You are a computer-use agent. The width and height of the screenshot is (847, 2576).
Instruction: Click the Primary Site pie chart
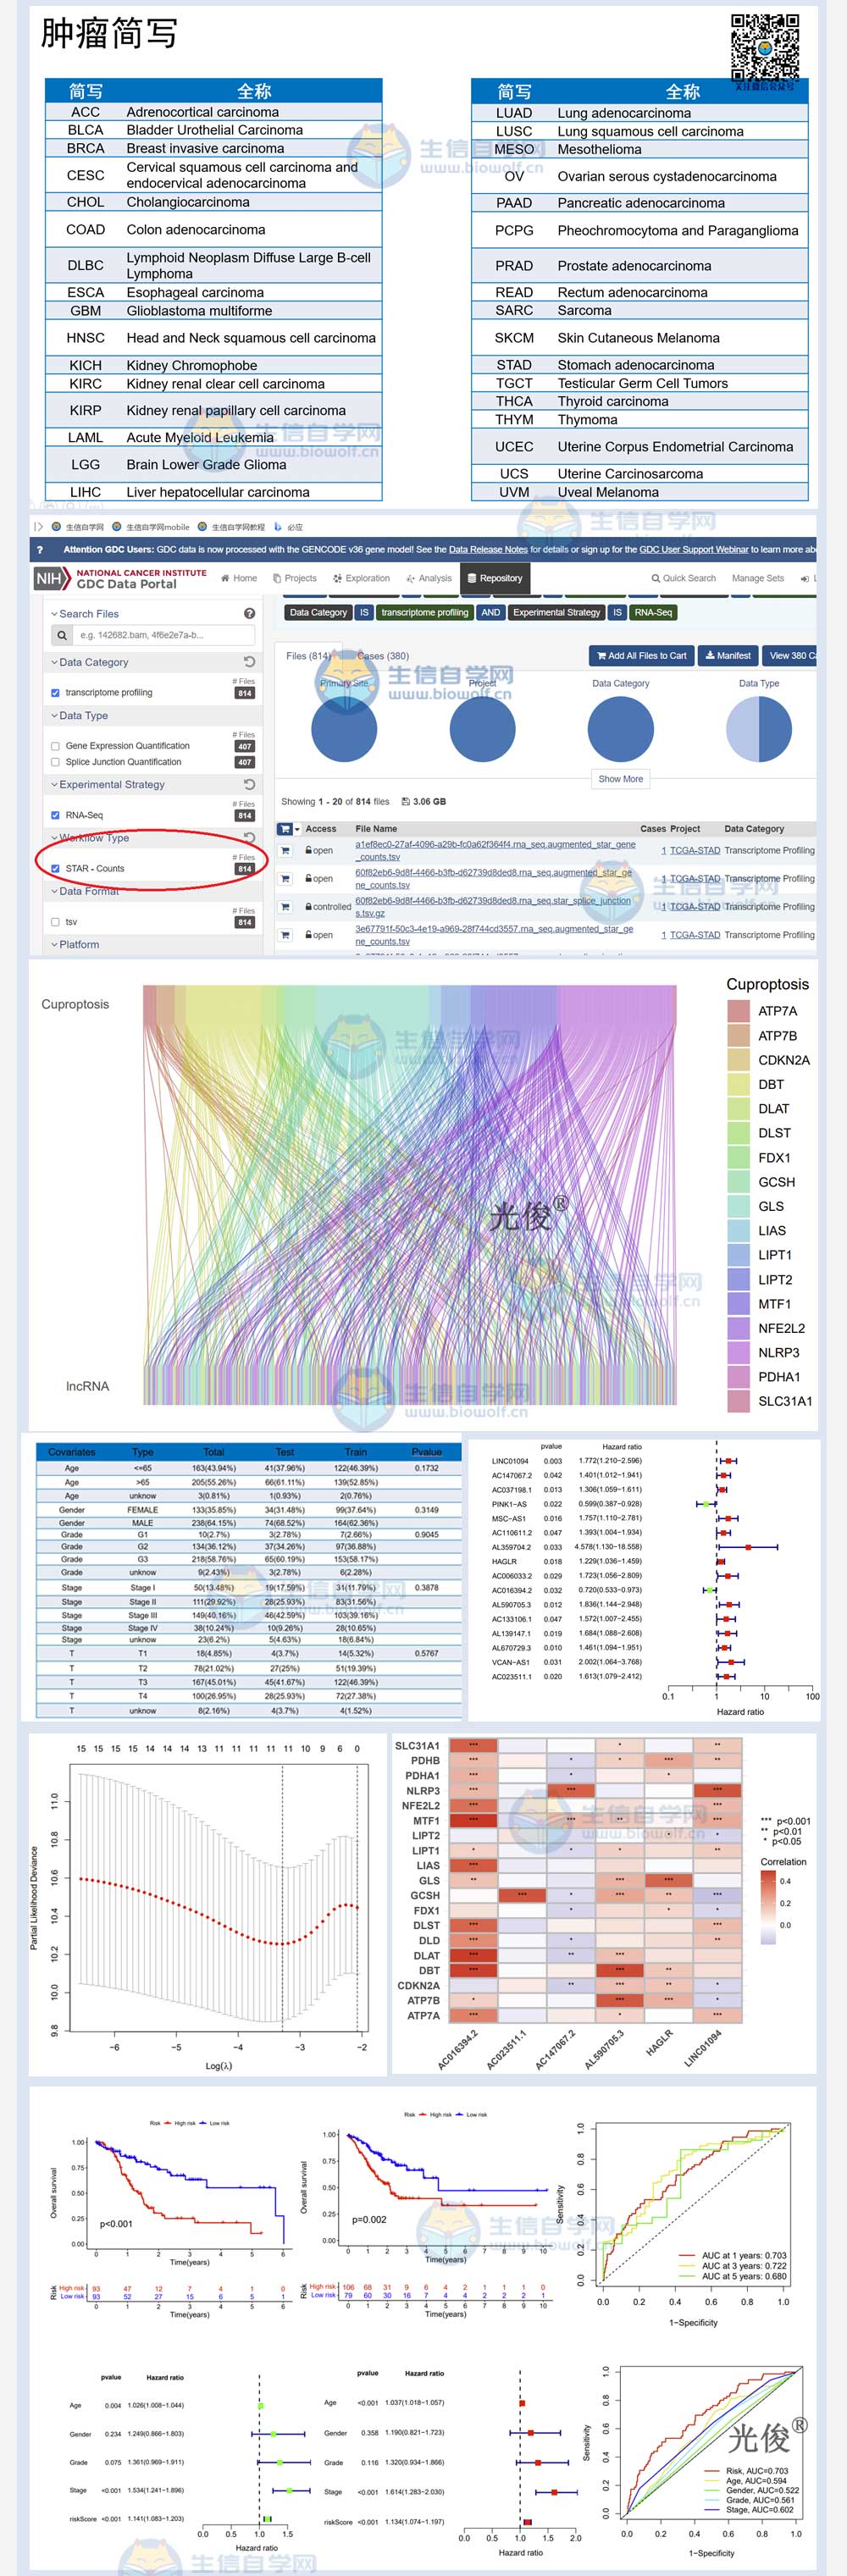(344, 729)
